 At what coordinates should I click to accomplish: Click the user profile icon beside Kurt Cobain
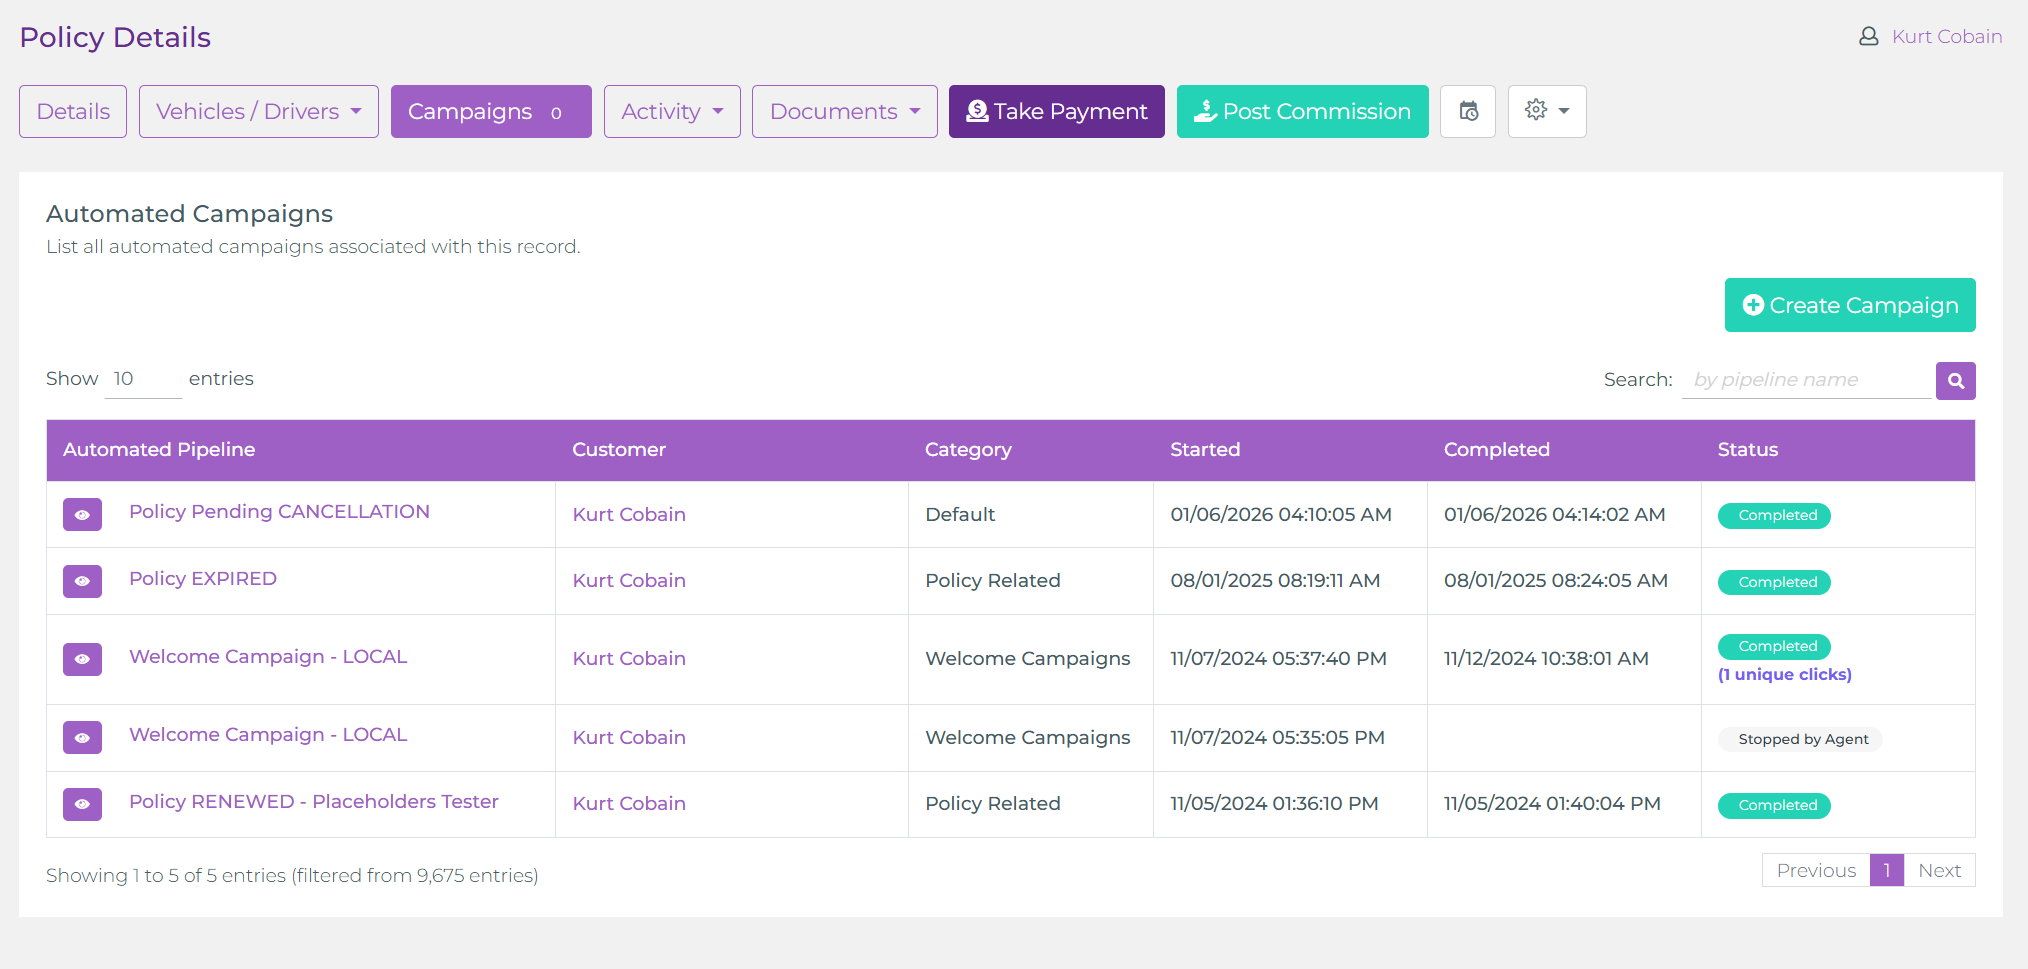[x=1868, y=37]
